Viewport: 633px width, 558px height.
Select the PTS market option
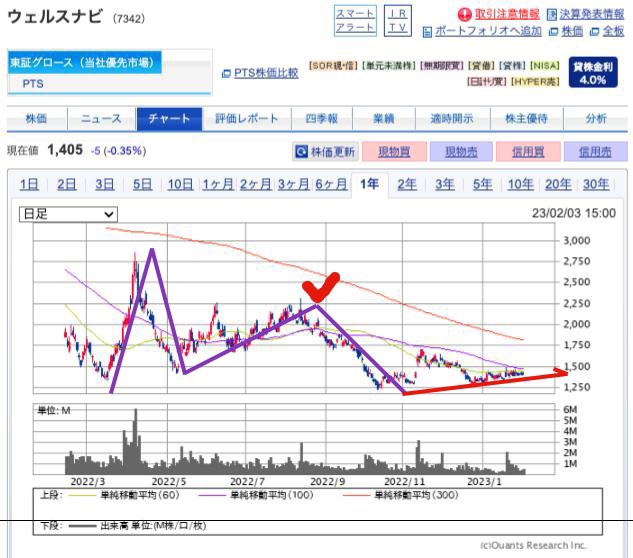pyautogui.click(x=33, y=84)
